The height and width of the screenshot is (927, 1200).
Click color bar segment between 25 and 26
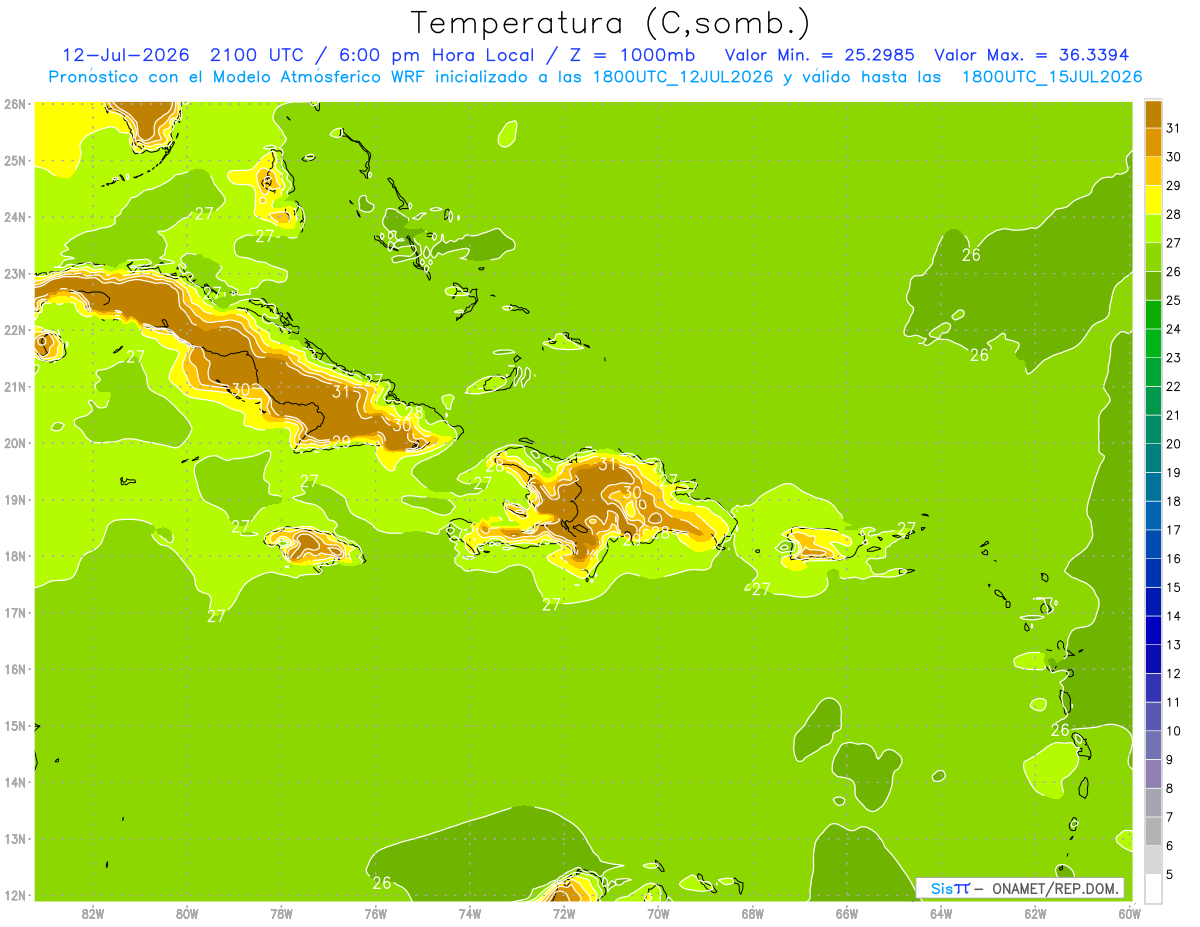point(1153,286)
